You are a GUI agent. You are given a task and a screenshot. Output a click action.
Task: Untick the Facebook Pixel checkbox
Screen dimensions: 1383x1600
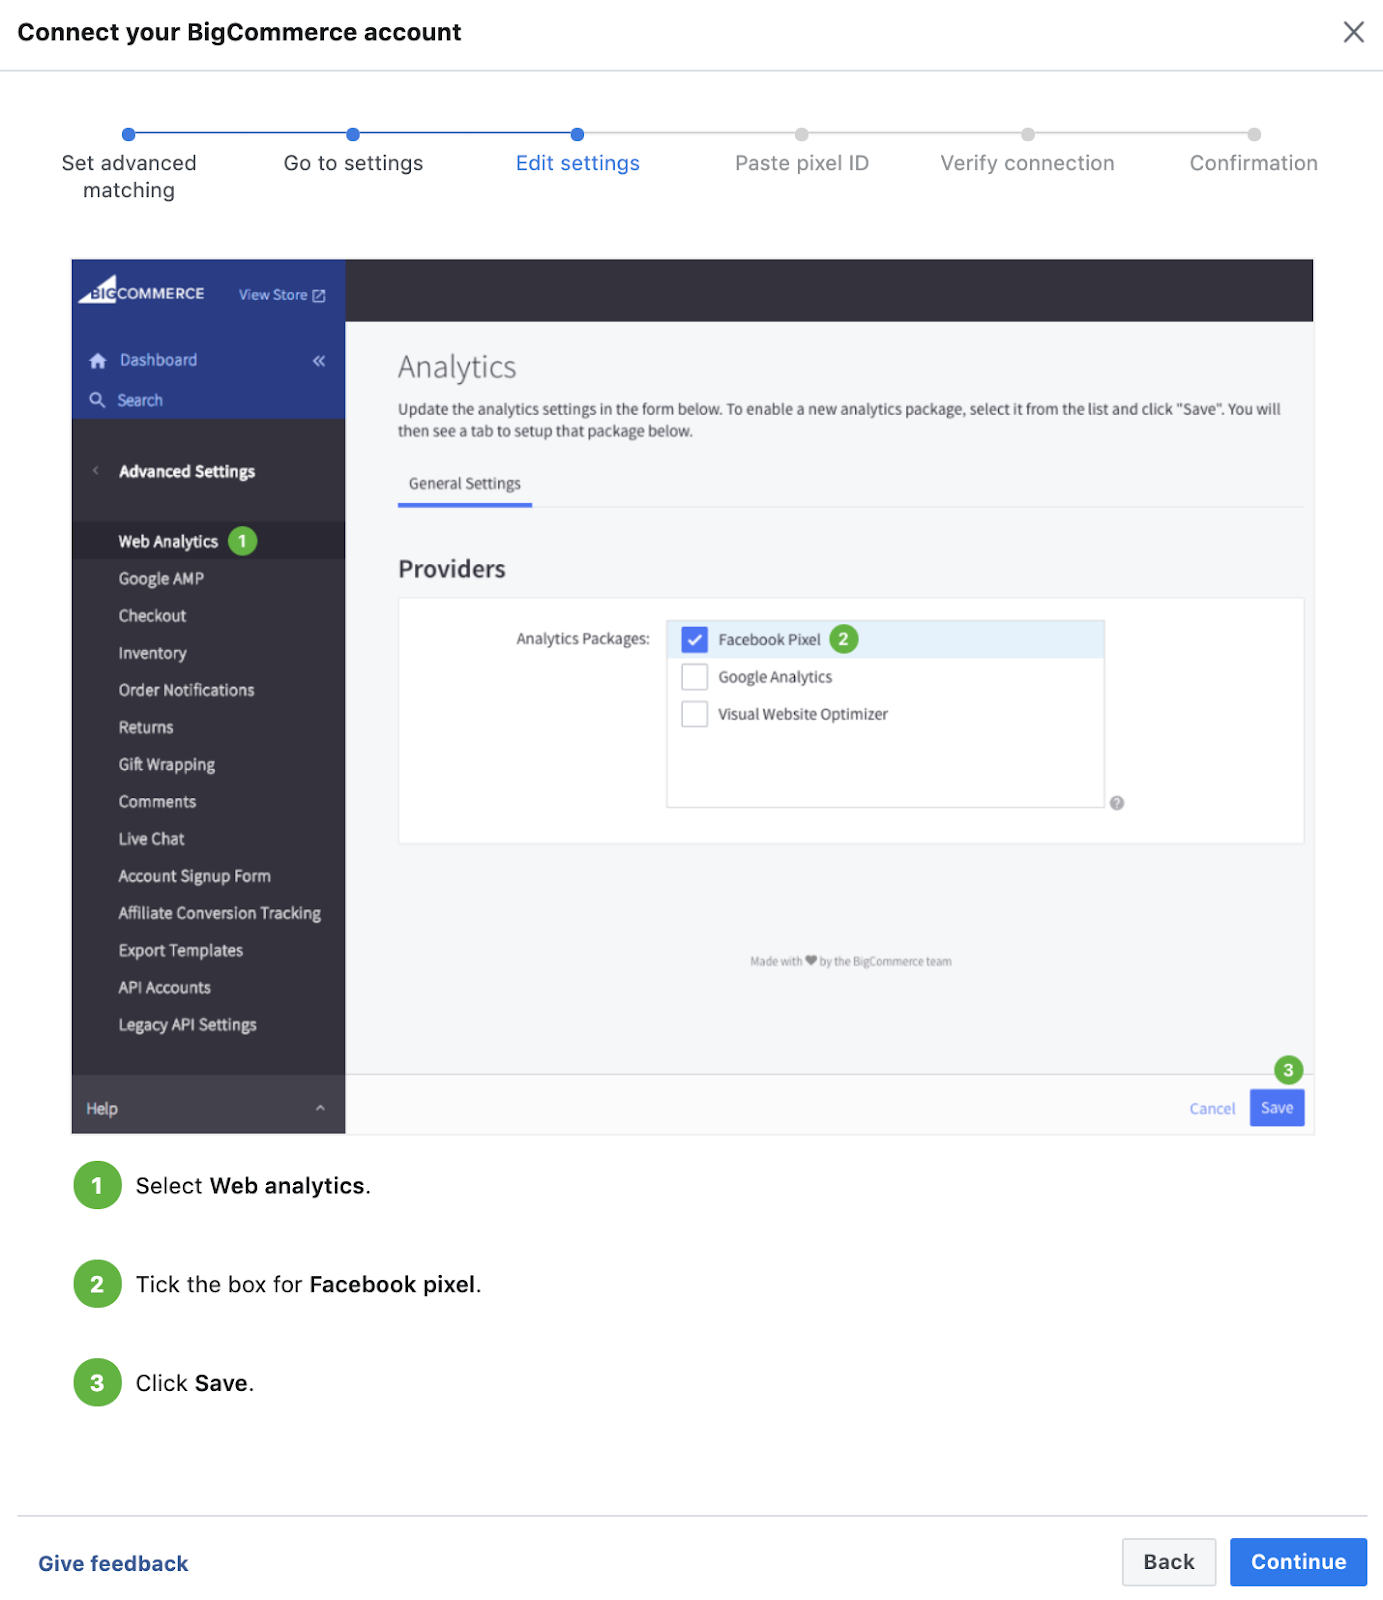[694, 640]
